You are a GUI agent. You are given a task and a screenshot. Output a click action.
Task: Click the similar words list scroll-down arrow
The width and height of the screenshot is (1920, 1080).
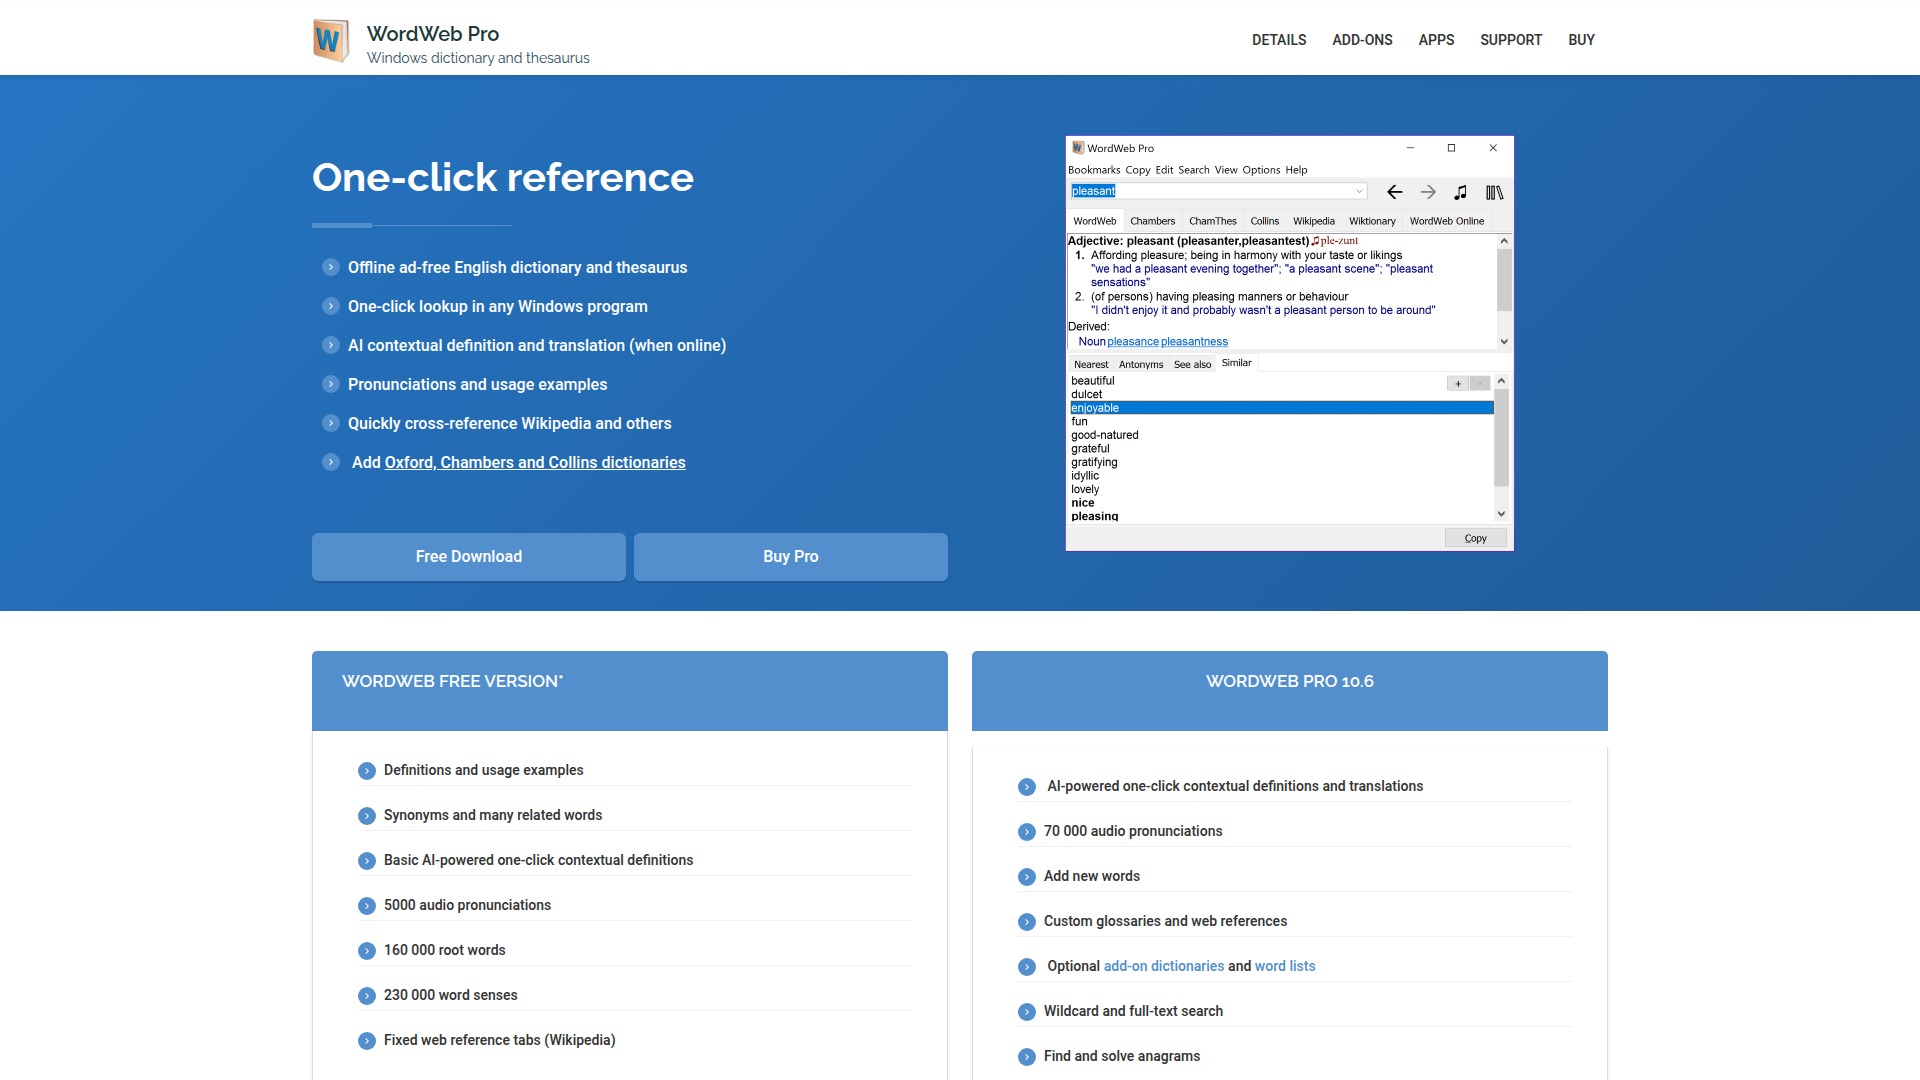(1501, 514)
